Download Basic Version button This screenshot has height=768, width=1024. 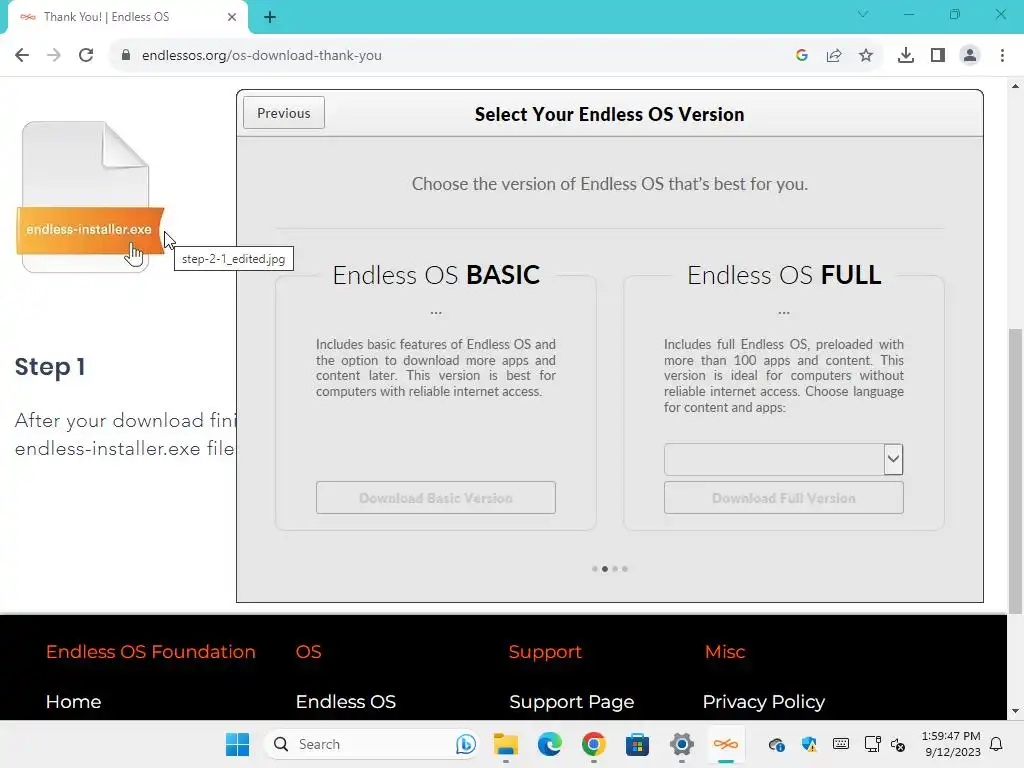(x=436, y=498)
